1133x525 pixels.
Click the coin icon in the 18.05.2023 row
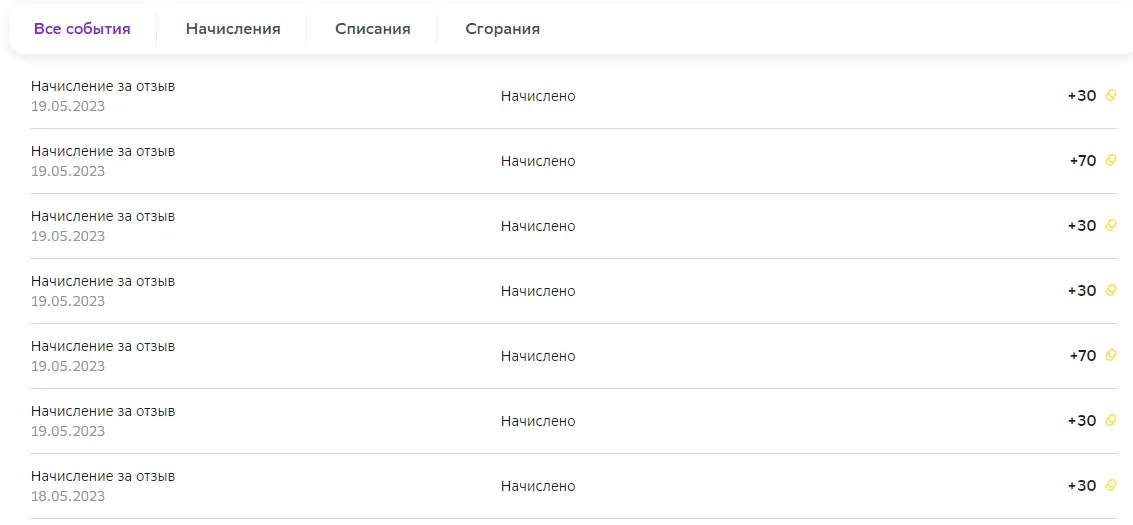tap(1111, 485)
